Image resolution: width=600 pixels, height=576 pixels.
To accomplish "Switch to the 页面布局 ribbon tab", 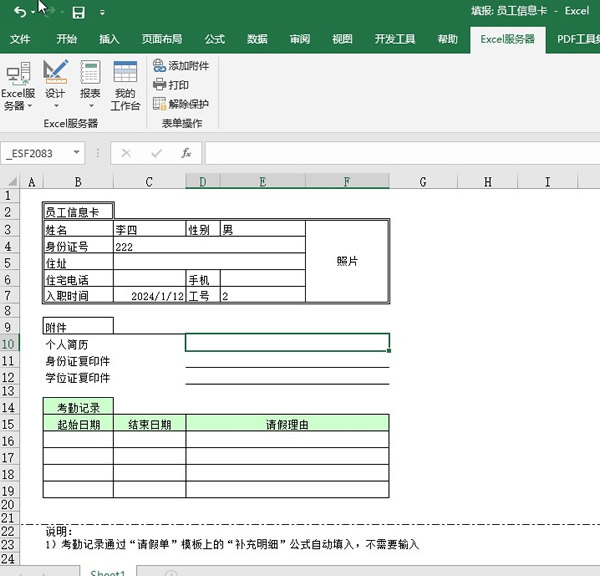I will coord(161,40).
